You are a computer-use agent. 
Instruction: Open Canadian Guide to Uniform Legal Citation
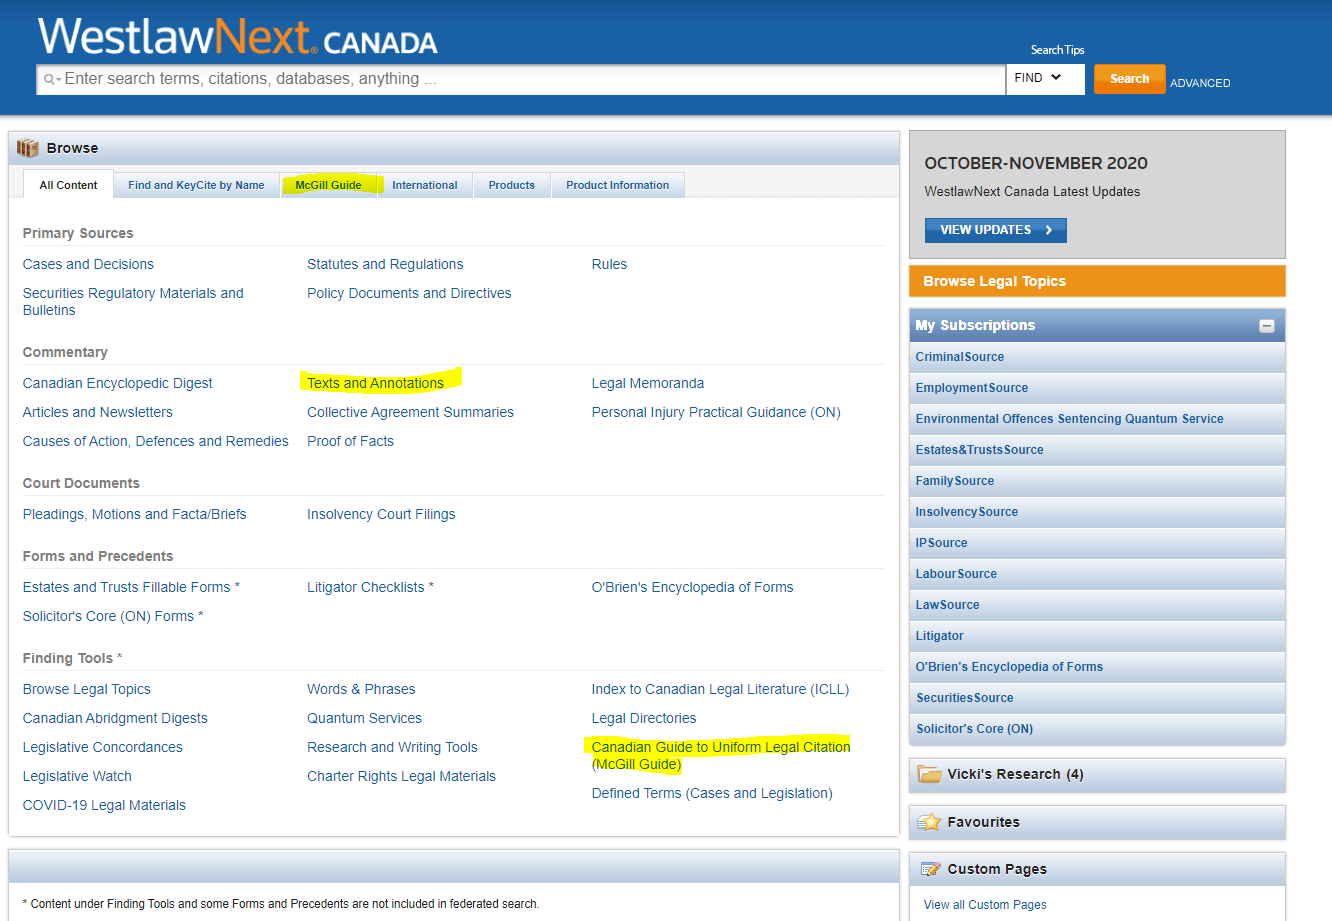tap(720, 746)
